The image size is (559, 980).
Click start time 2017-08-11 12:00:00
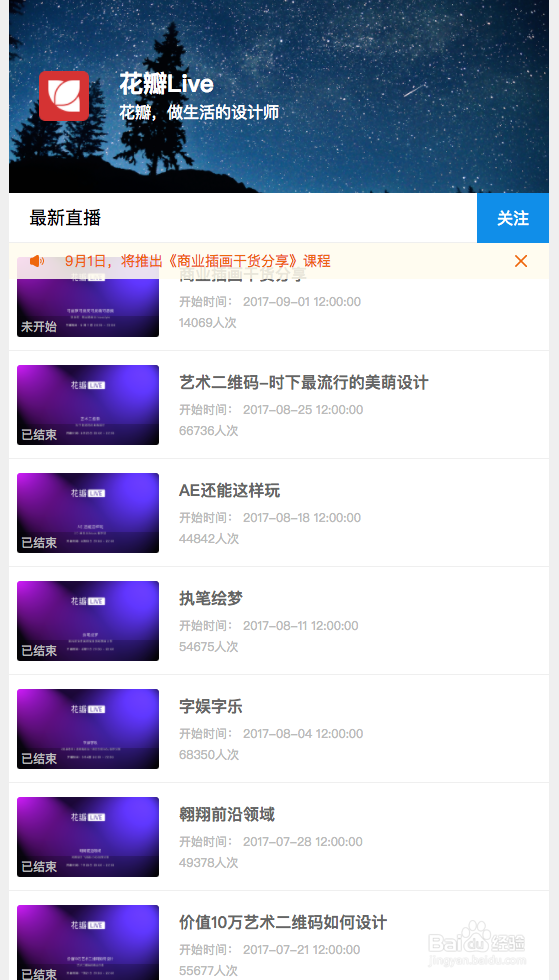[301, 626]
